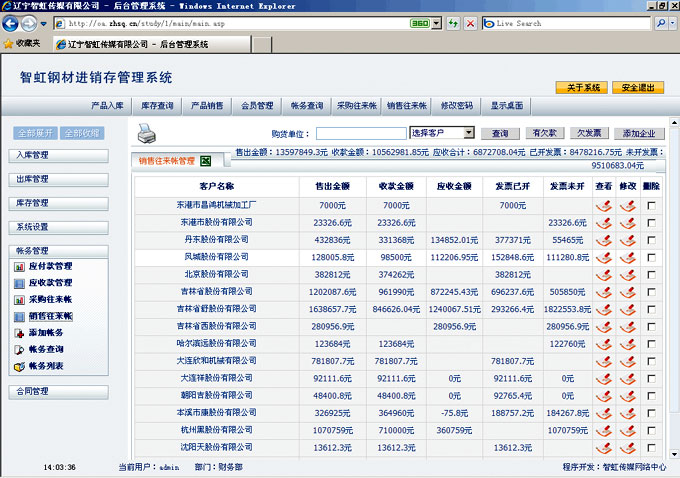Click the view icon for 东港市昌鸿机械加工厂
Image resolution: width=680 pixels, height=478 pixels.
click(603, 205)
